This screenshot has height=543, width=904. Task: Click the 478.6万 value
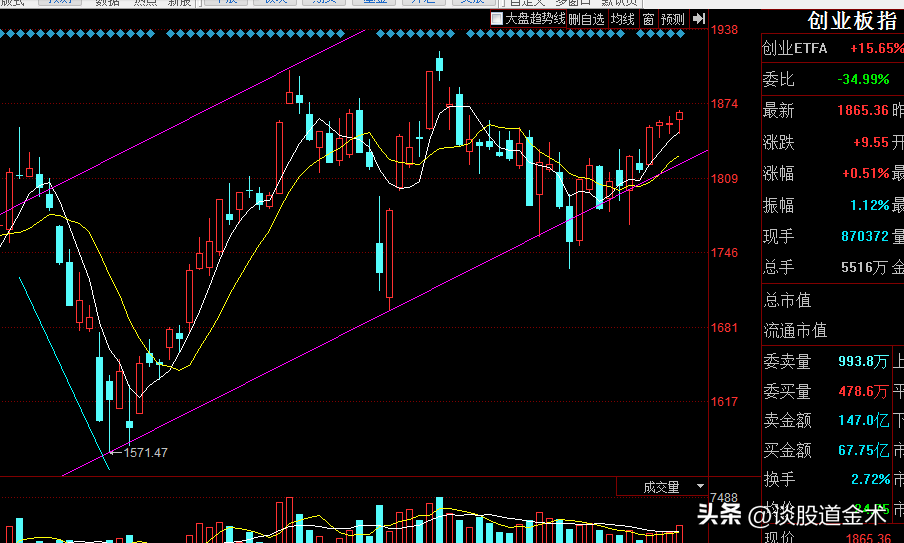863,391
